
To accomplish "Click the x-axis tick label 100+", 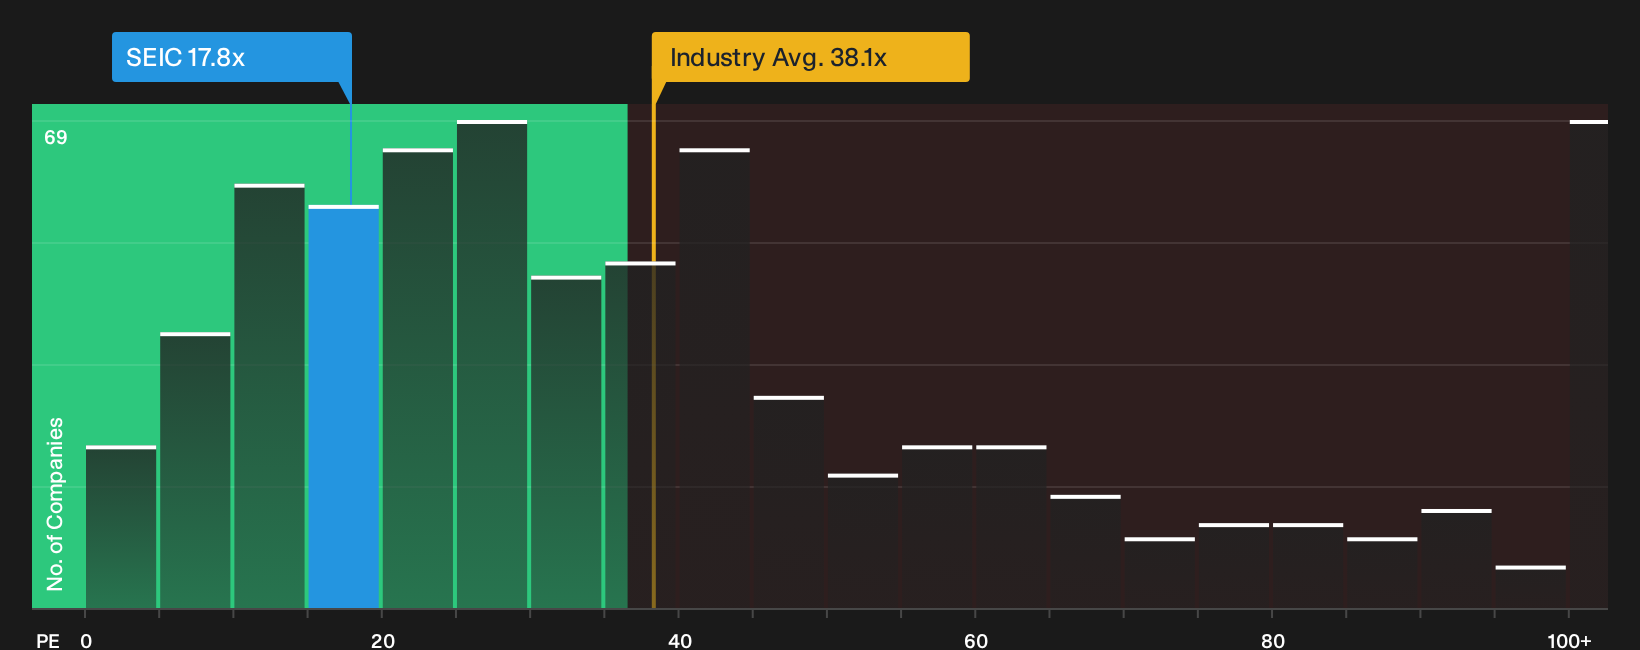I will click(1569, 641).
